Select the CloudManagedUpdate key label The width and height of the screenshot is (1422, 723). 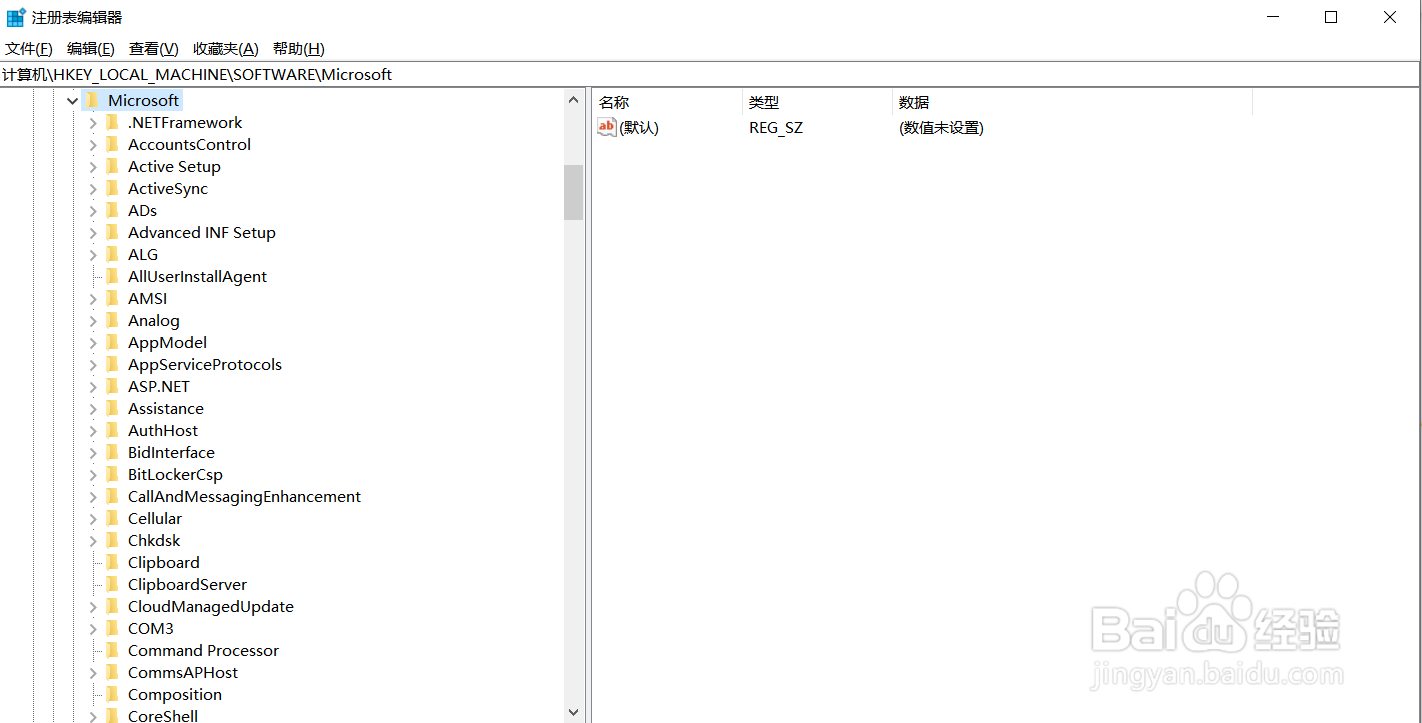pos(210,606)
